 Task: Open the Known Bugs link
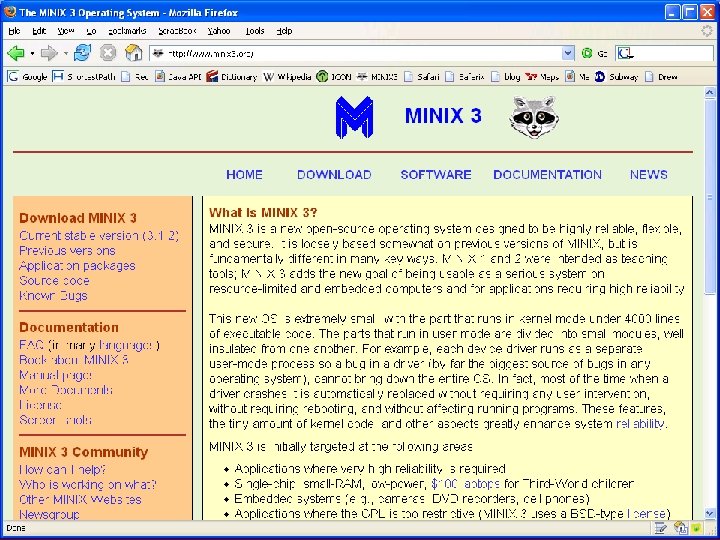pos(53,296)
